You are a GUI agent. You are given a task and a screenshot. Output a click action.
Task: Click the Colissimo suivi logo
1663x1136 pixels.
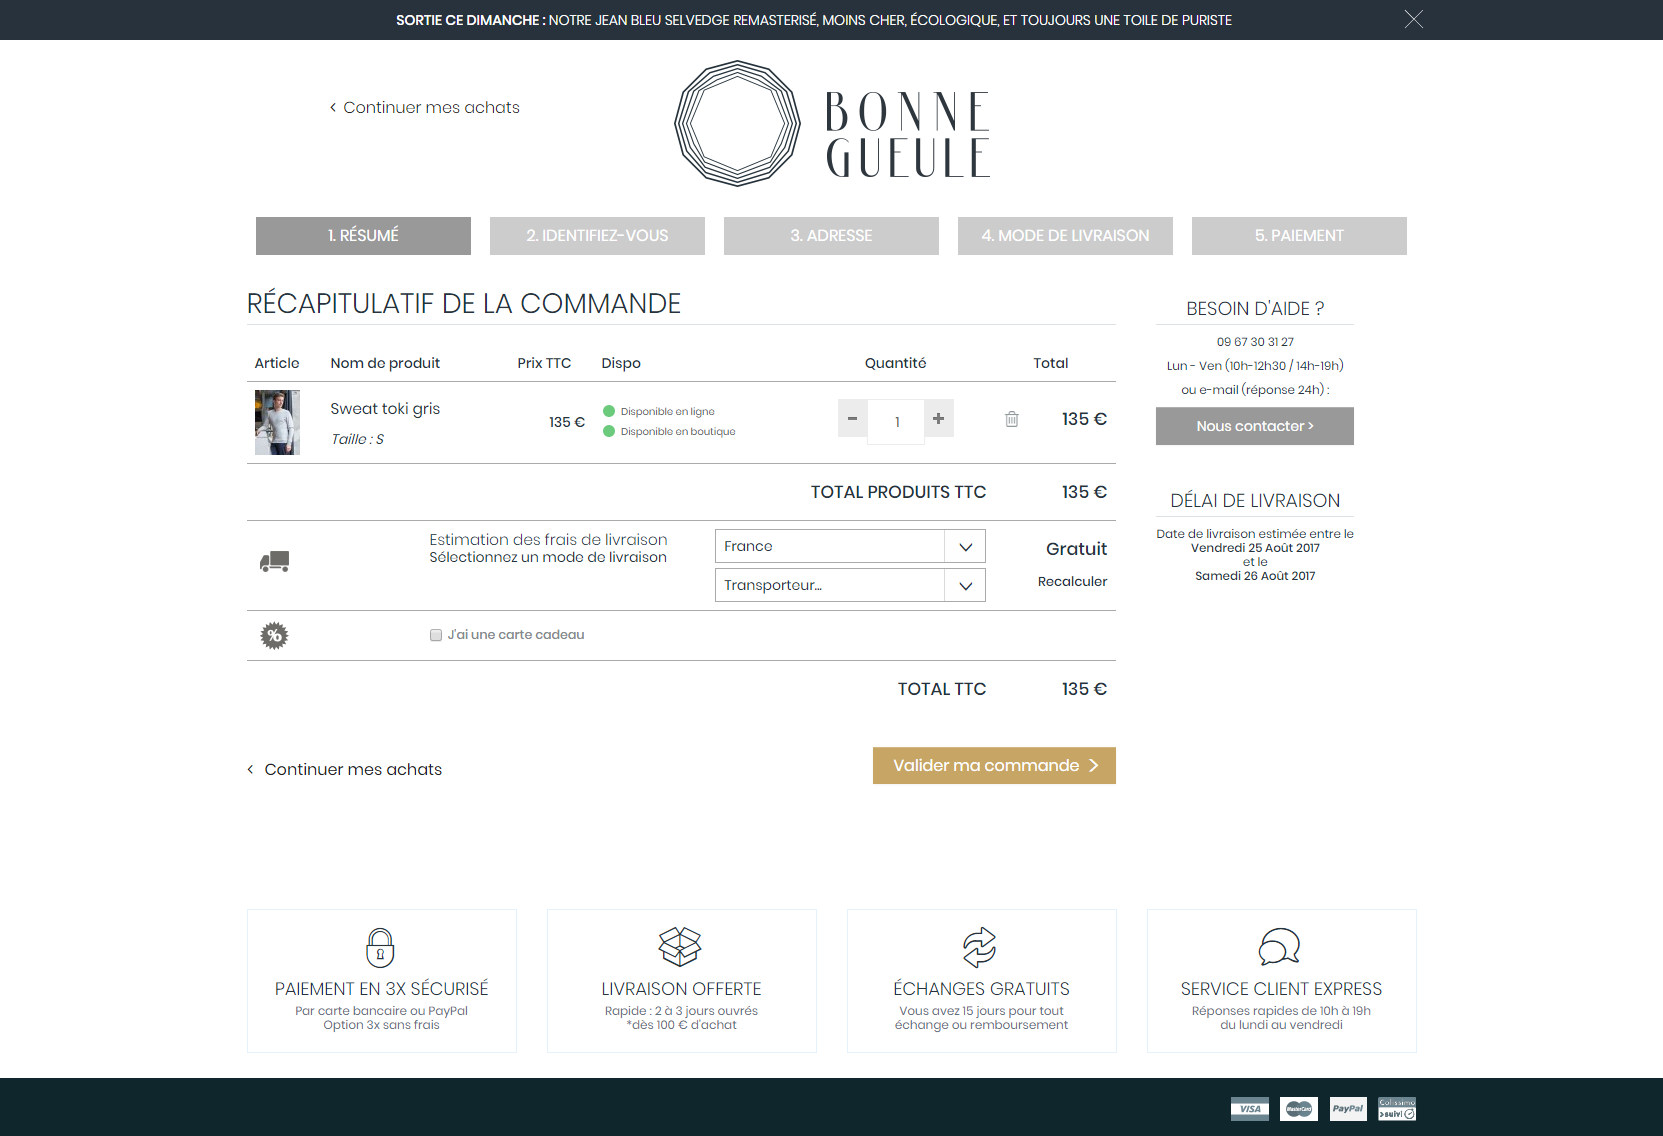pyautogui.click(x=1397, y=1109)
